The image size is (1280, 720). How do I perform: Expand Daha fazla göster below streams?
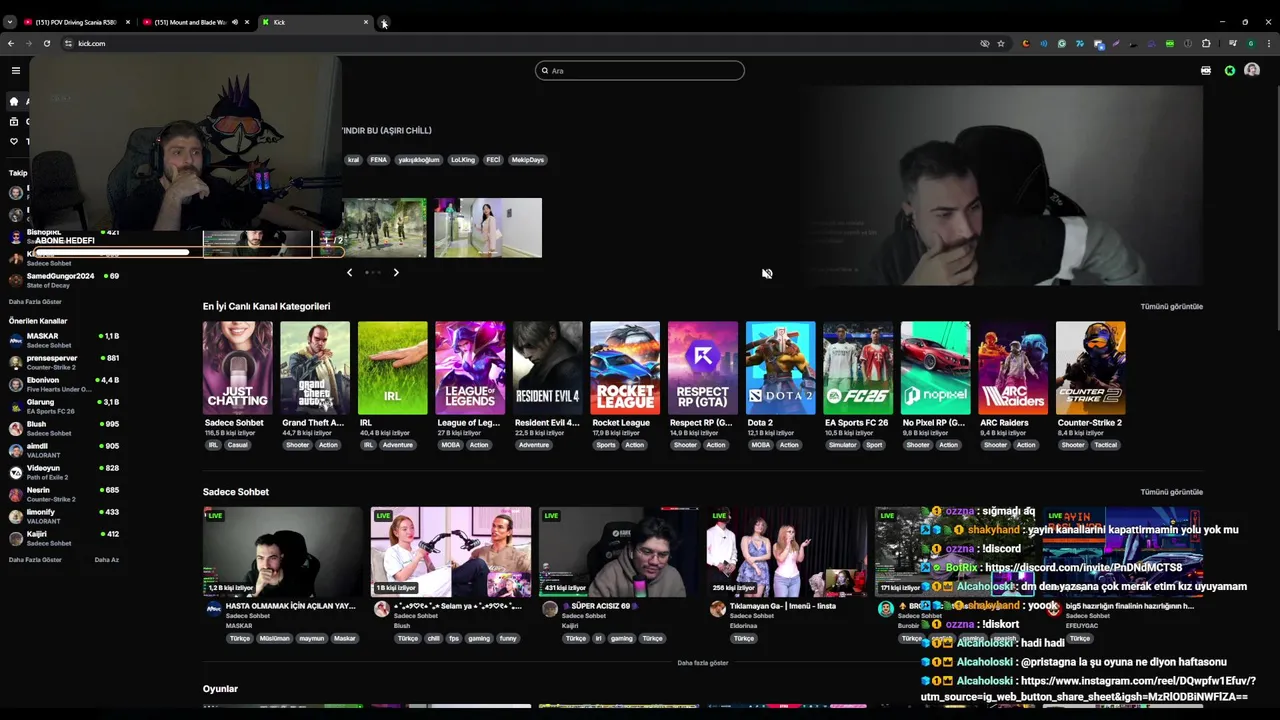702,663
